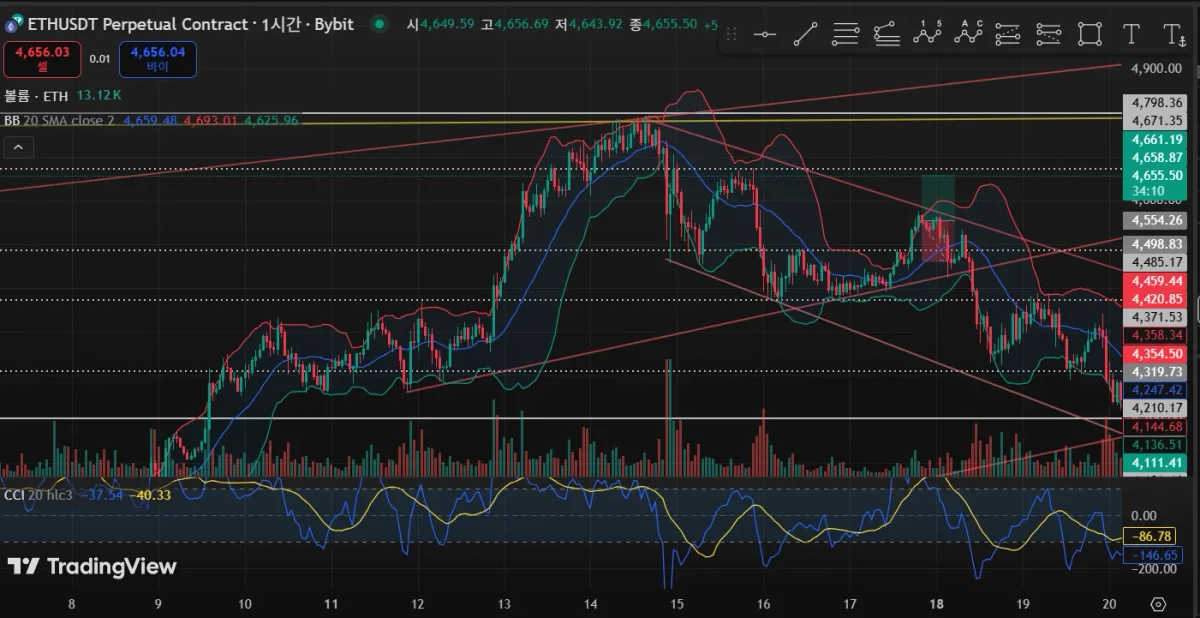Viewport: 1200px width, 618px height.
Task: Select the Rectangle shape drawing tool
Action: (x=1090, y=34)
